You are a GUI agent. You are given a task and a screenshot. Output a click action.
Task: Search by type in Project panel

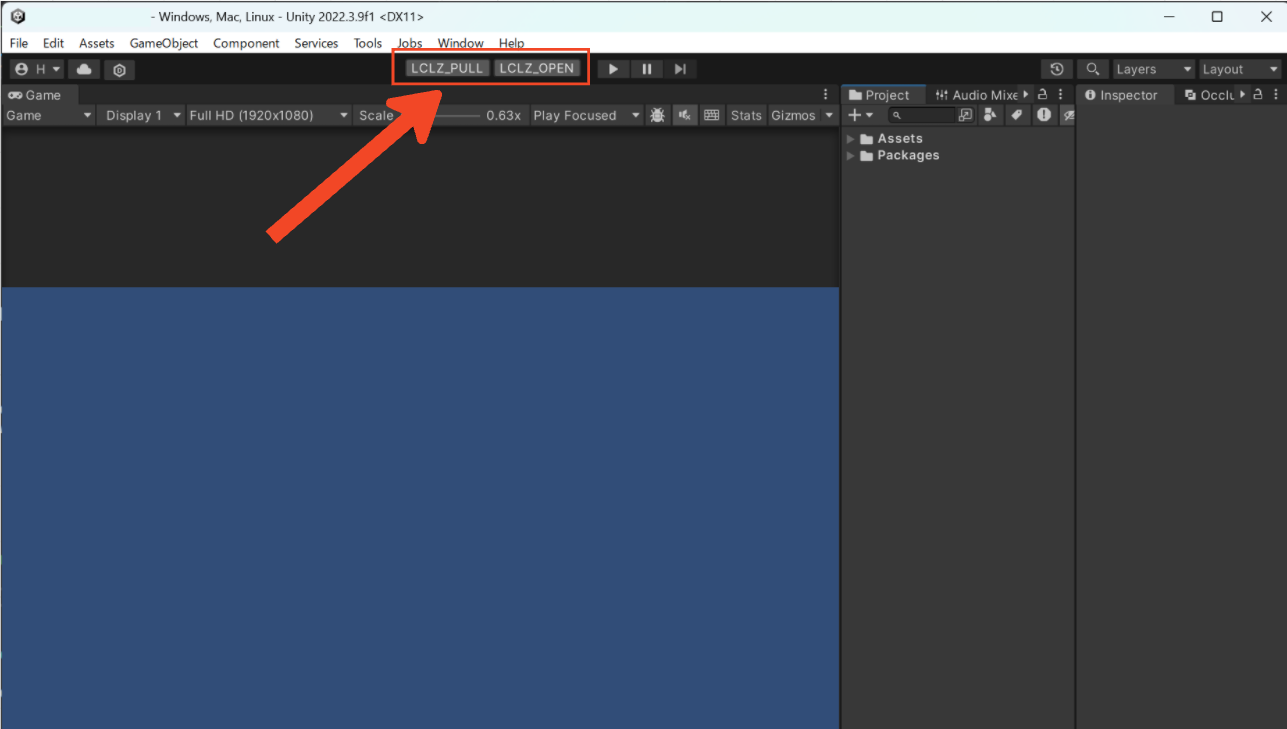click(990, 115)
